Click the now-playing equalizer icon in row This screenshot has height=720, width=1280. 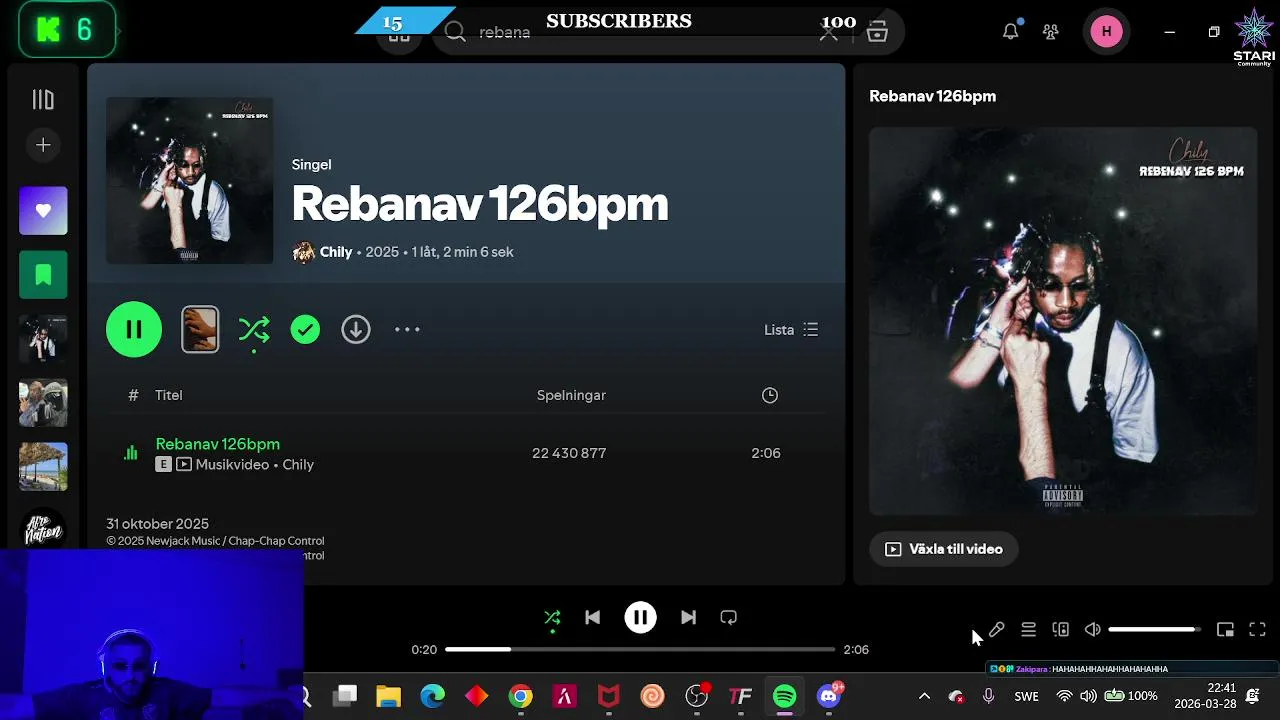(131, 453)
